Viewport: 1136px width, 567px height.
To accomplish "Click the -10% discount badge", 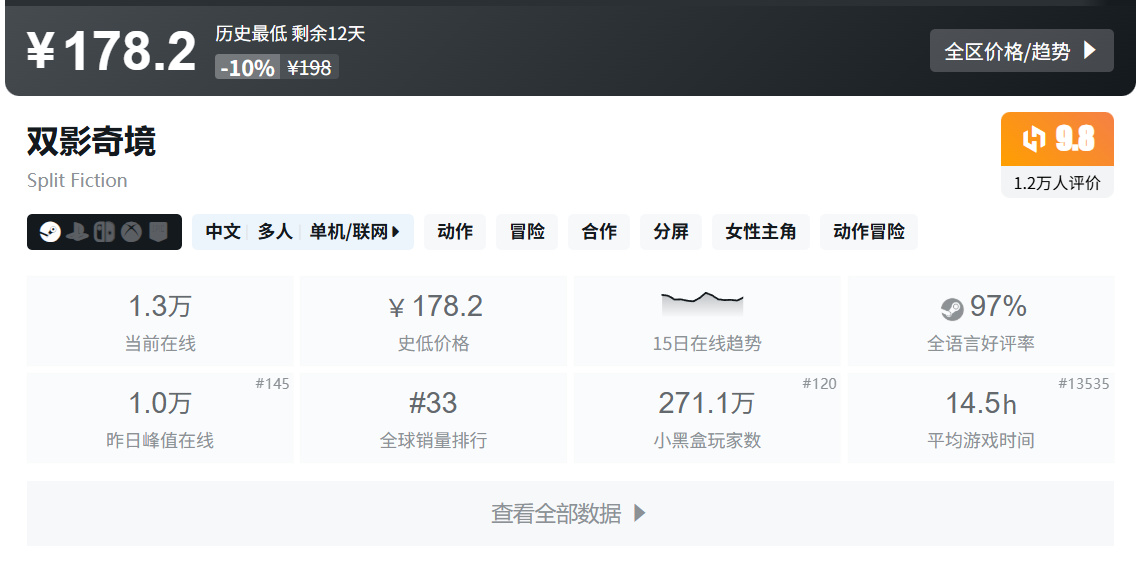I will pyautogui.click(x=248, y=67).
